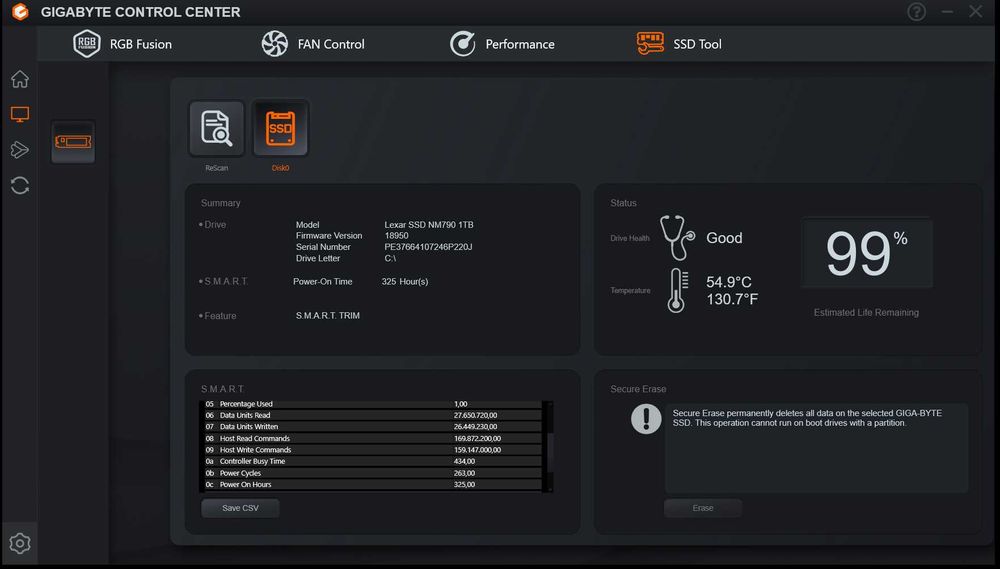This screenshot has width=1000, height=569.
Task: Select the Disk0 SSD icon
Action: point(281,128)
